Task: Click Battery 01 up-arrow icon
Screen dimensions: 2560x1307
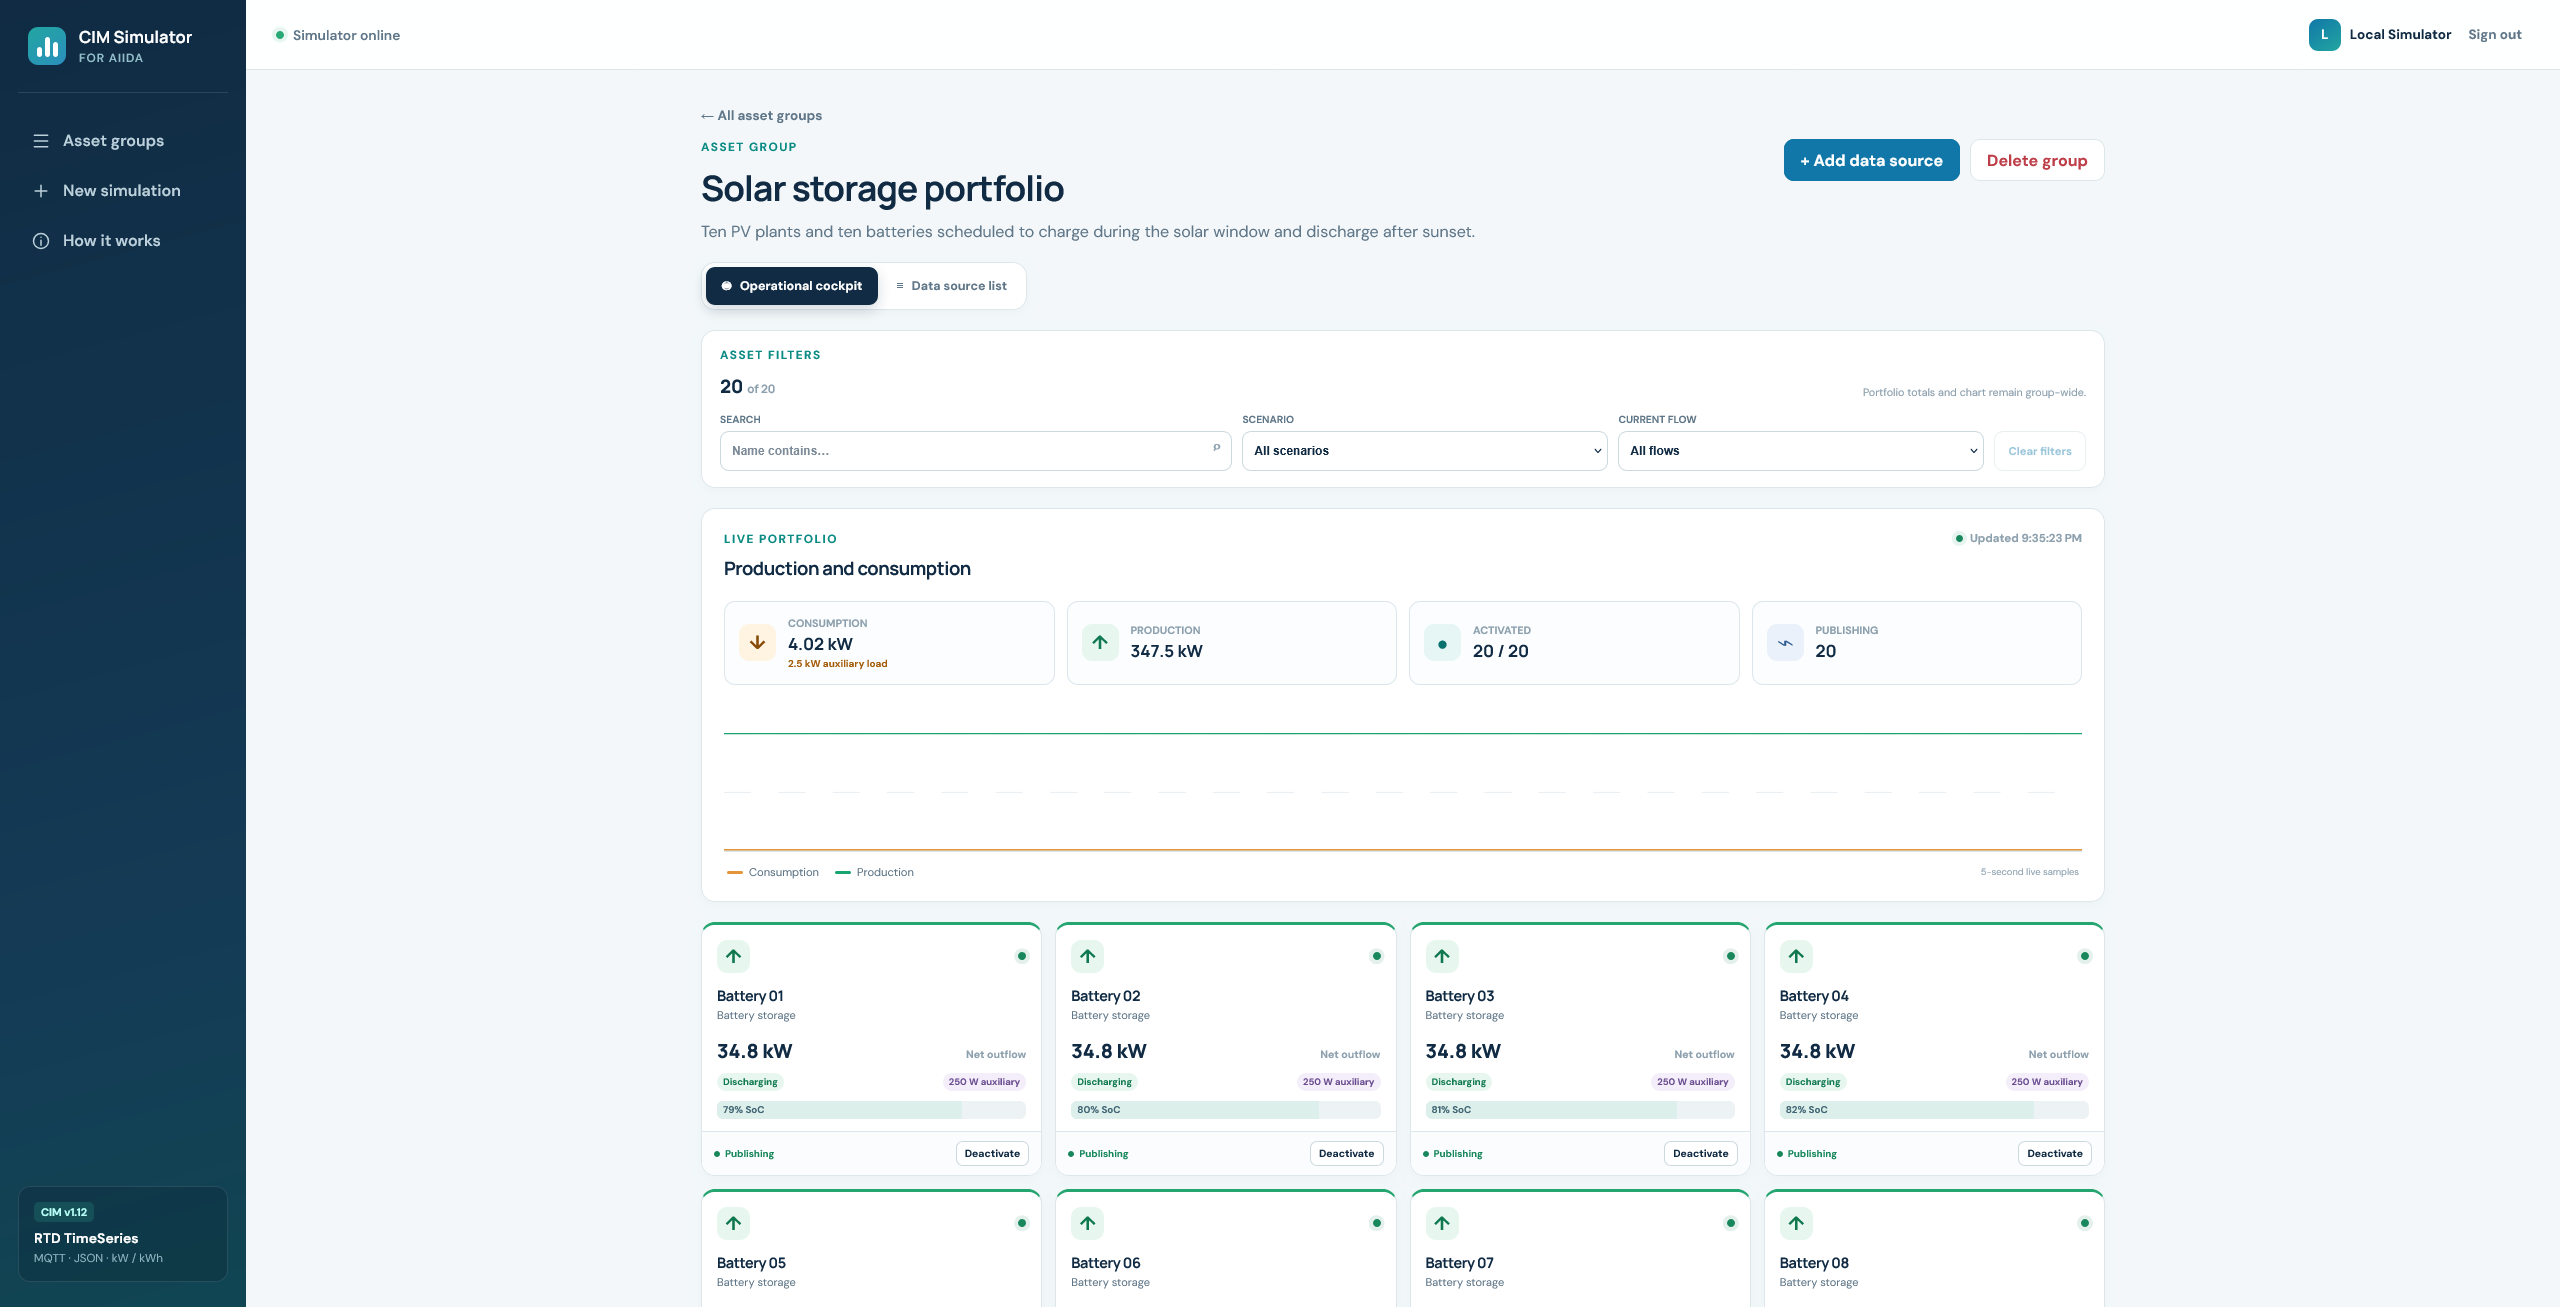Action: (x=734, y=956)
